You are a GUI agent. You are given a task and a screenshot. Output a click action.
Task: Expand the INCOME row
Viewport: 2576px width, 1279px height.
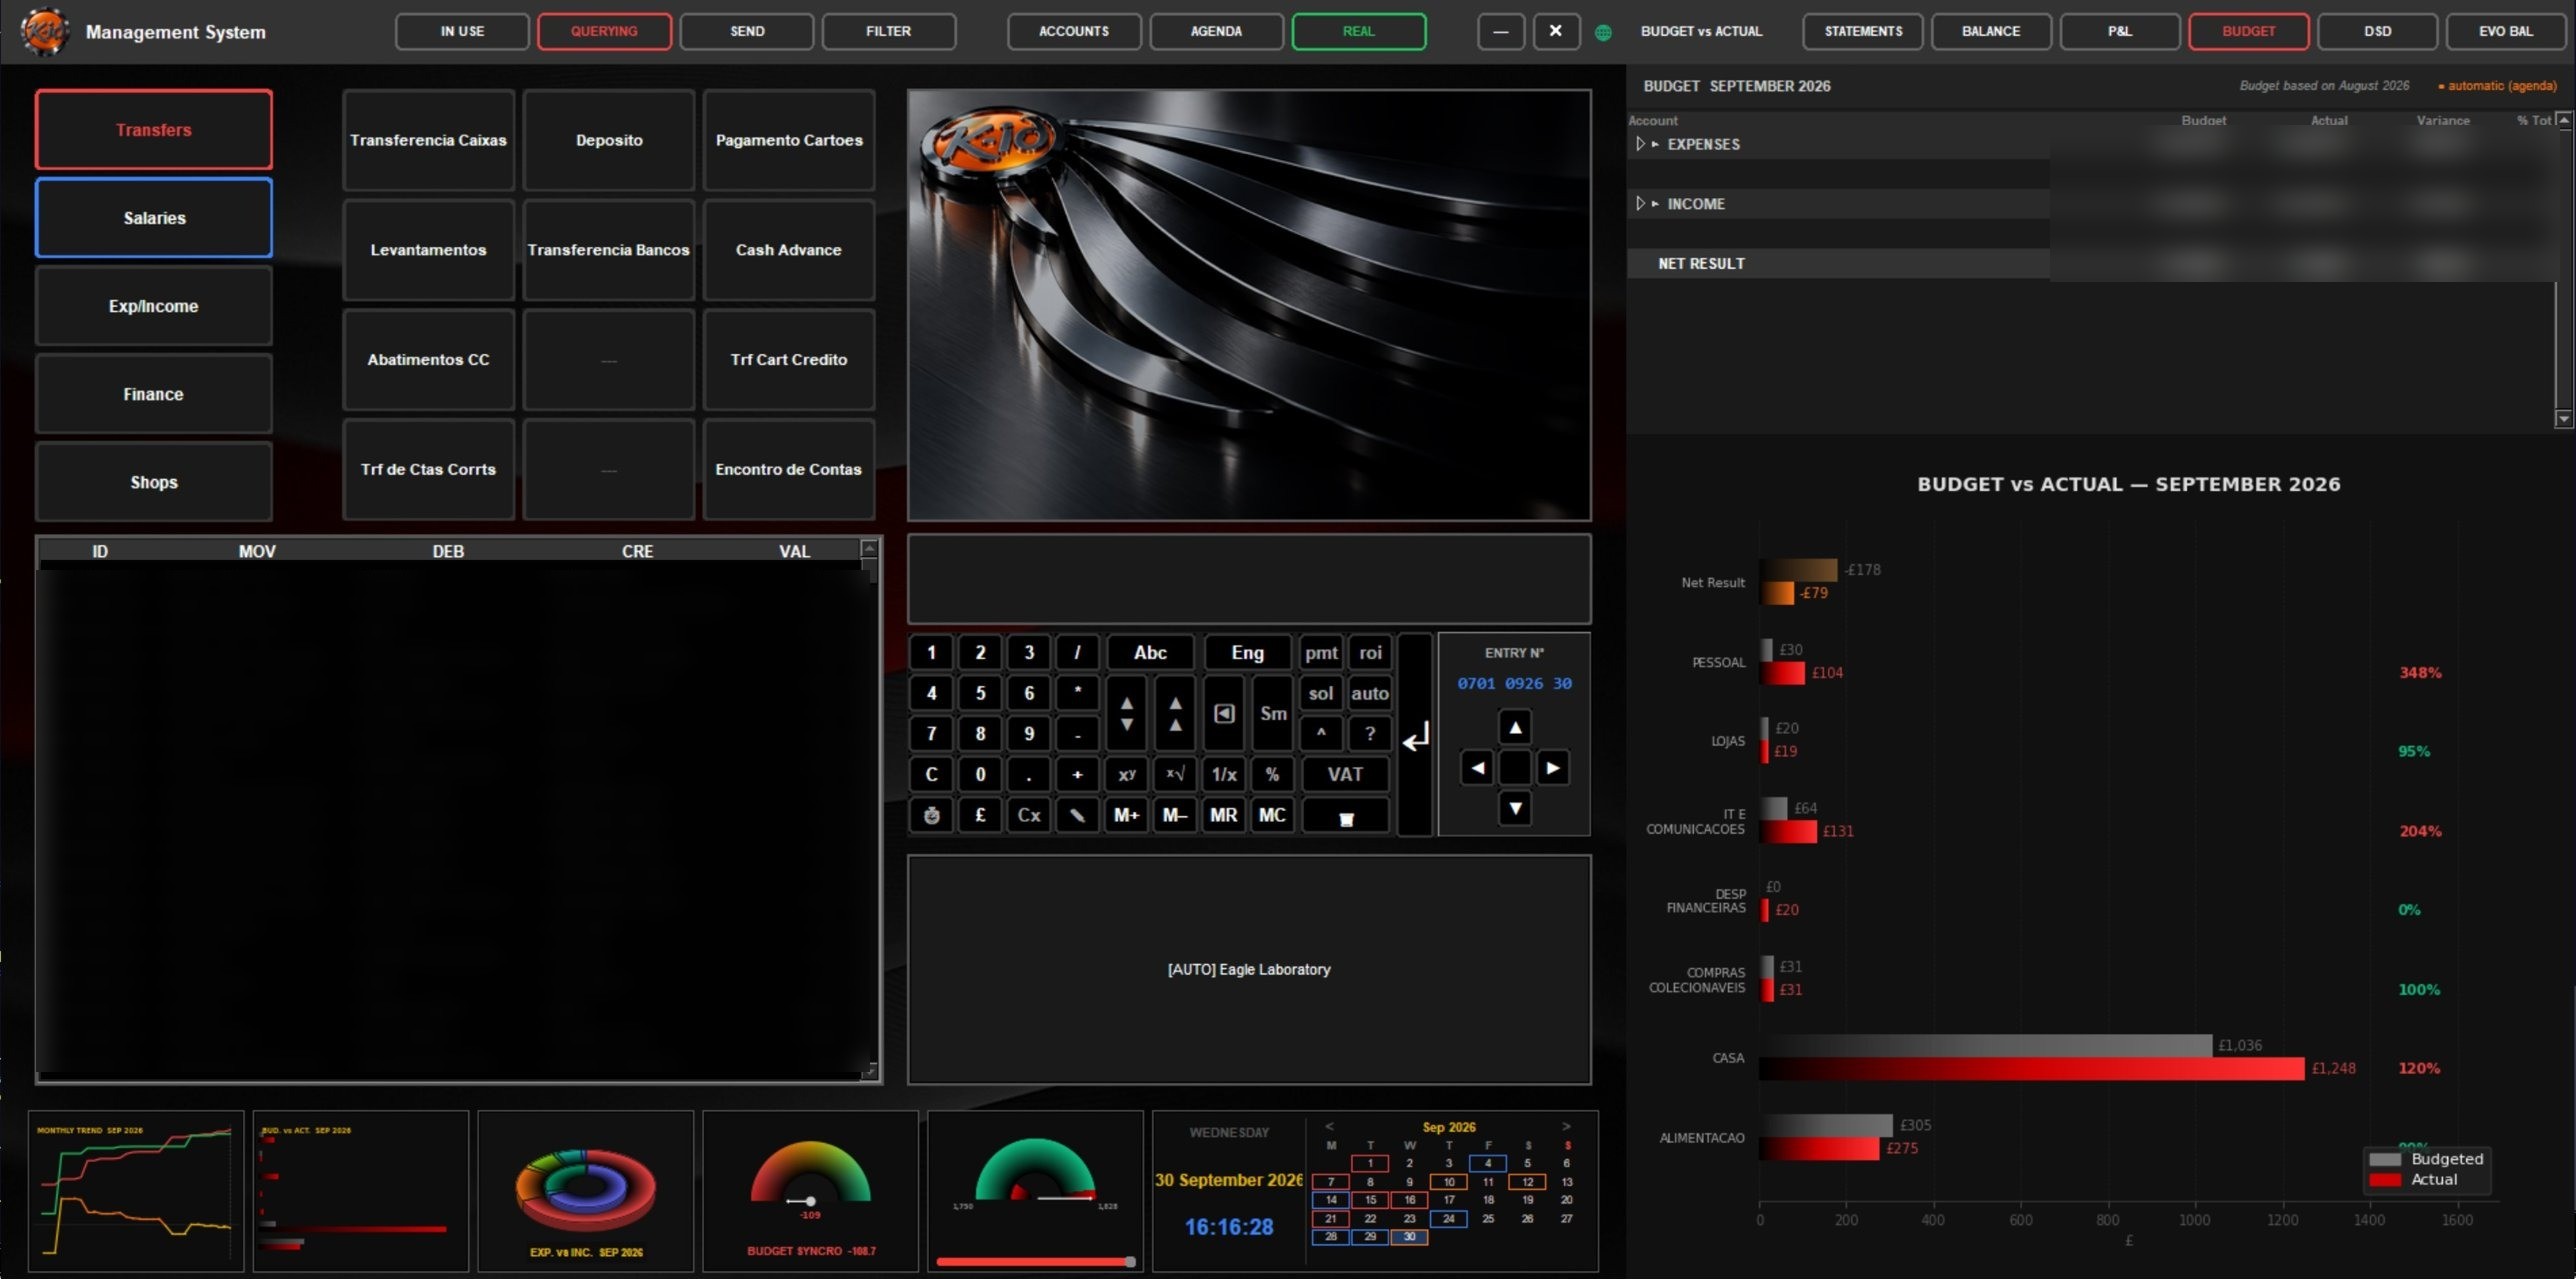[x=1640, y=204]
